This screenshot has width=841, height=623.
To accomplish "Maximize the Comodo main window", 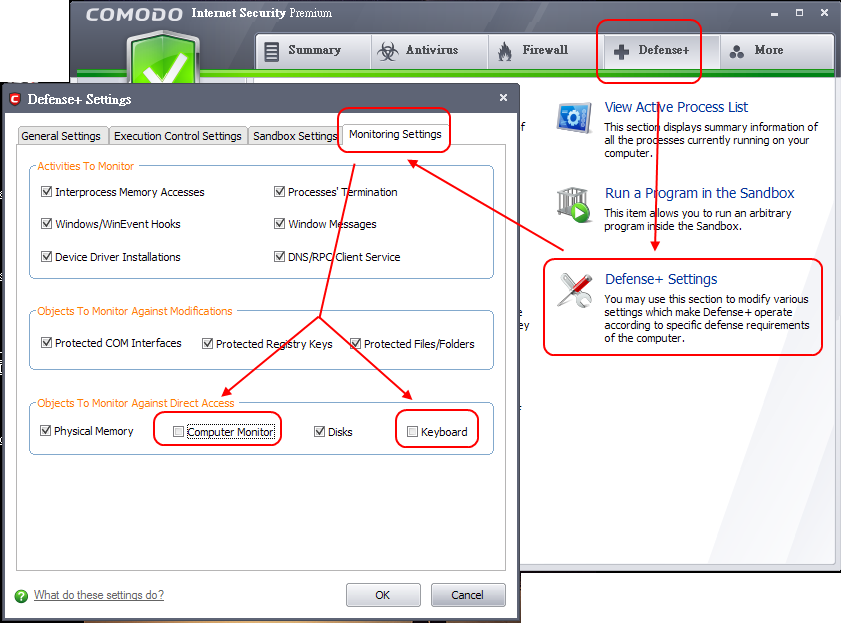I will coord(799,13).
